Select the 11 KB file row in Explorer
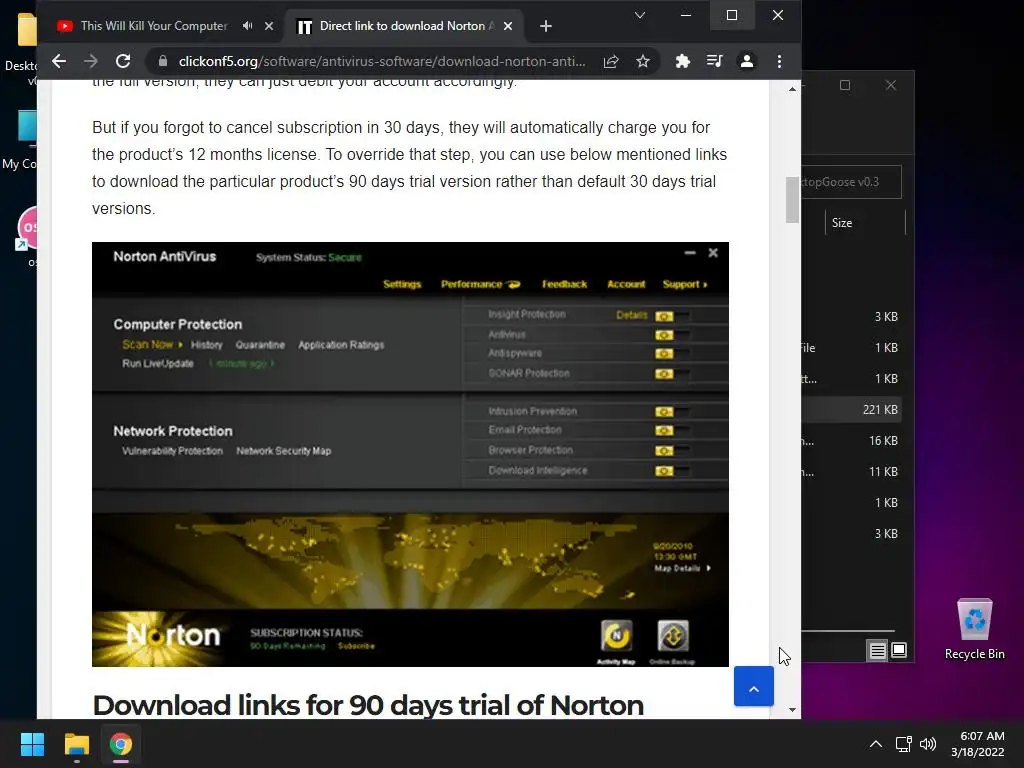This screenshot has width=1024, height=768. point(852,472)
